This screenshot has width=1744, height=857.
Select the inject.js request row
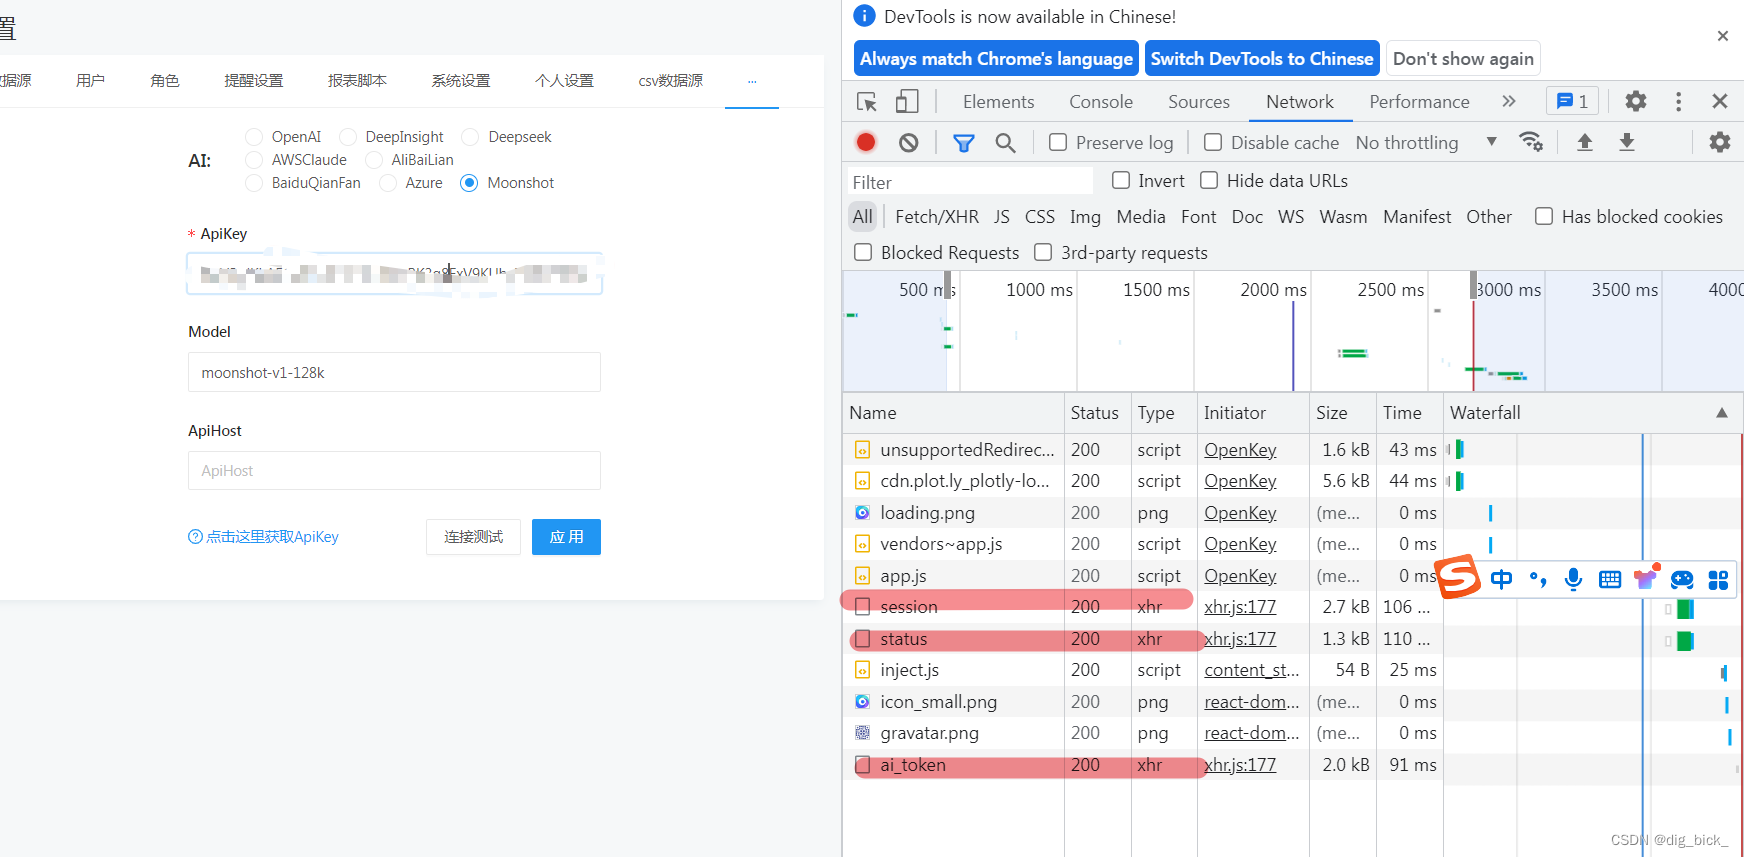pyautogui.click(x=1142, y=670)
